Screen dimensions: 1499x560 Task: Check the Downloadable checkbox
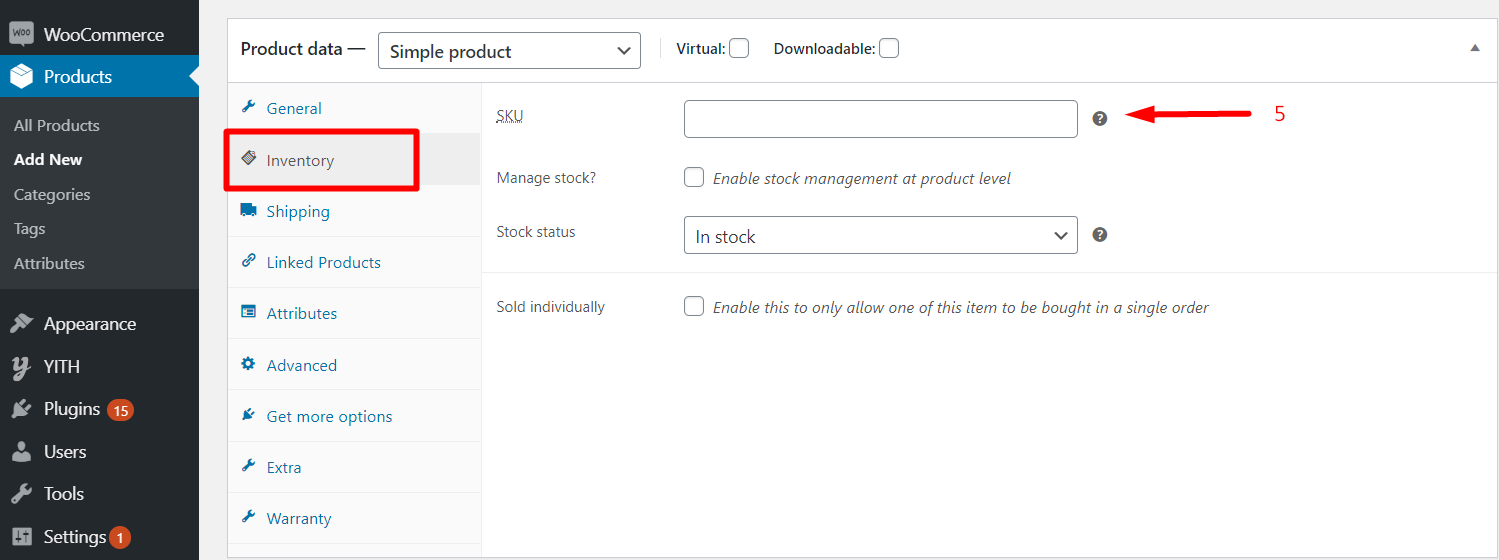[x=888, y=48]
